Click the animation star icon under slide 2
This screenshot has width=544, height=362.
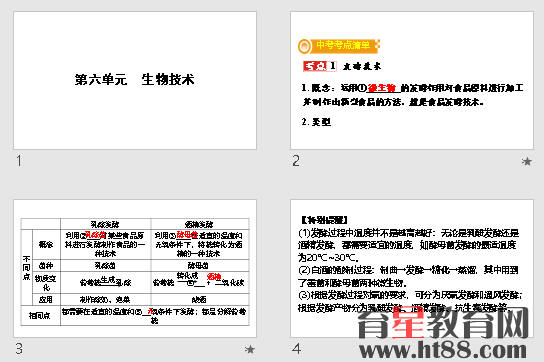tap(527, 161)
